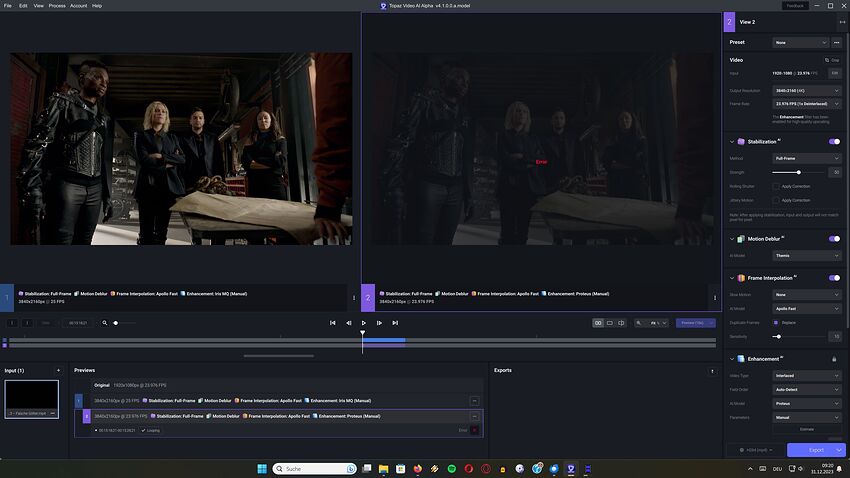Cancel the errored preview with red X
Viewport: 850px width, 478px height.
point(474,430)
